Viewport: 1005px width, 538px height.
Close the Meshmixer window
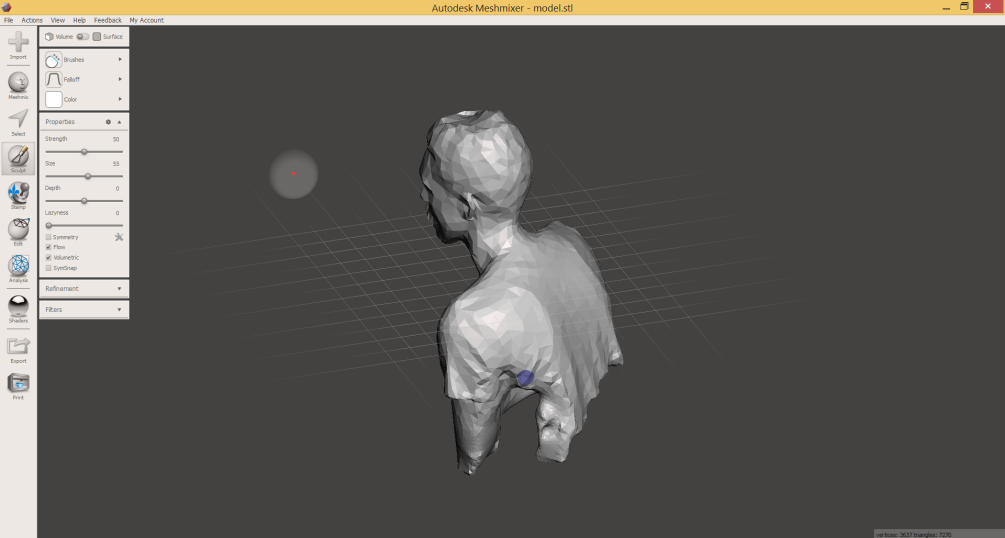coord(988,6)
